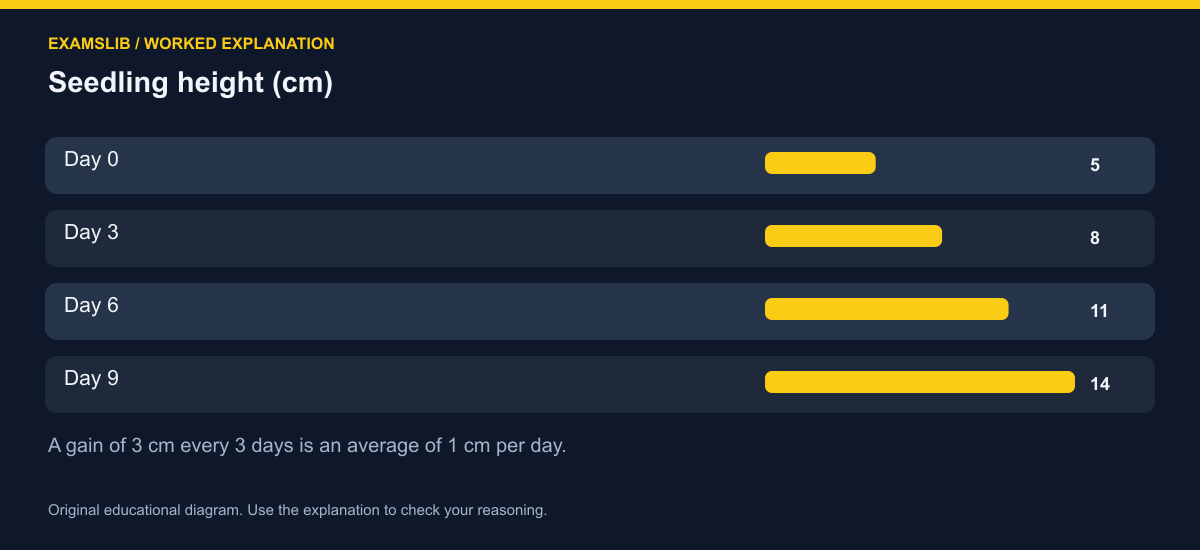The height and width of the screenshot is (550, 1200).
Task: Click the value 5 next to Day 0
Action: click(x=1095, y=165)
